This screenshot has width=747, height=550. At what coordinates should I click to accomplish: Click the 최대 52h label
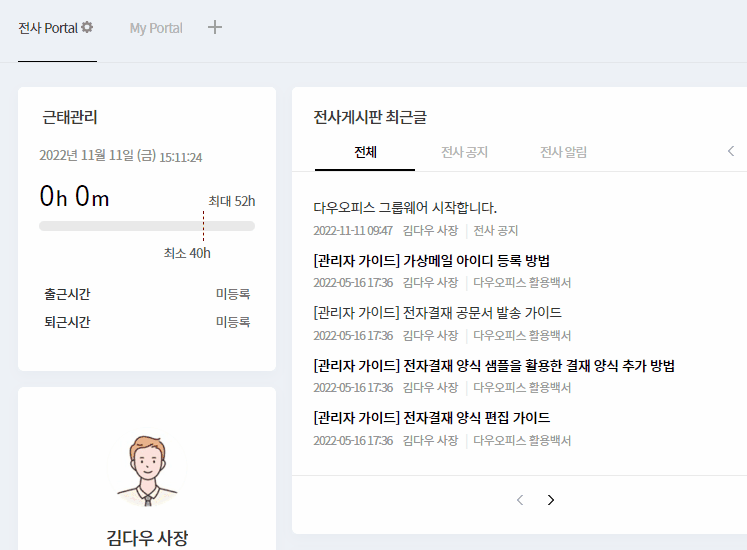[232, 201]
